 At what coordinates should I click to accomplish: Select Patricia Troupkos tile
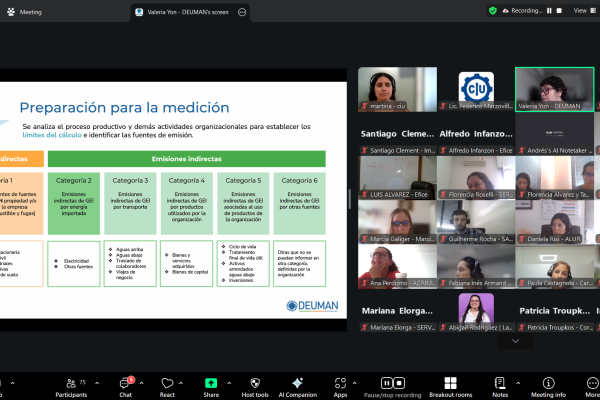click(554, 311)
